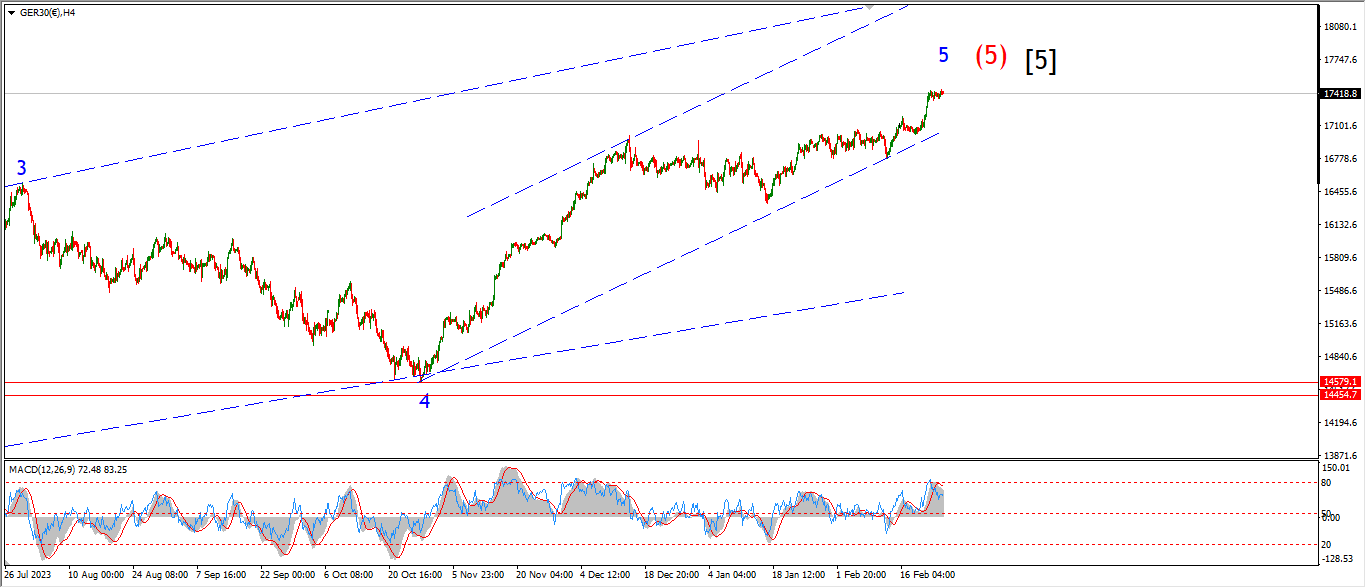Click the MACD scale value 150.01
Screen dimensions: 1366x588
[1336, 468]
